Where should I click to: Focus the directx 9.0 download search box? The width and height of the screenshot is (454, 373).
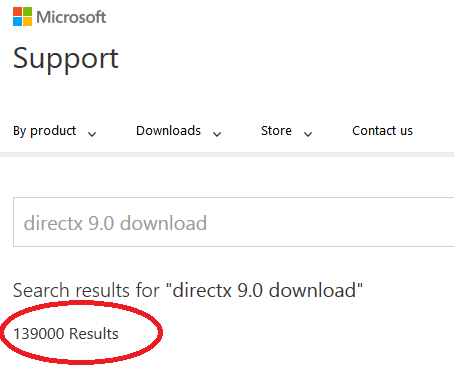point(233,222)
